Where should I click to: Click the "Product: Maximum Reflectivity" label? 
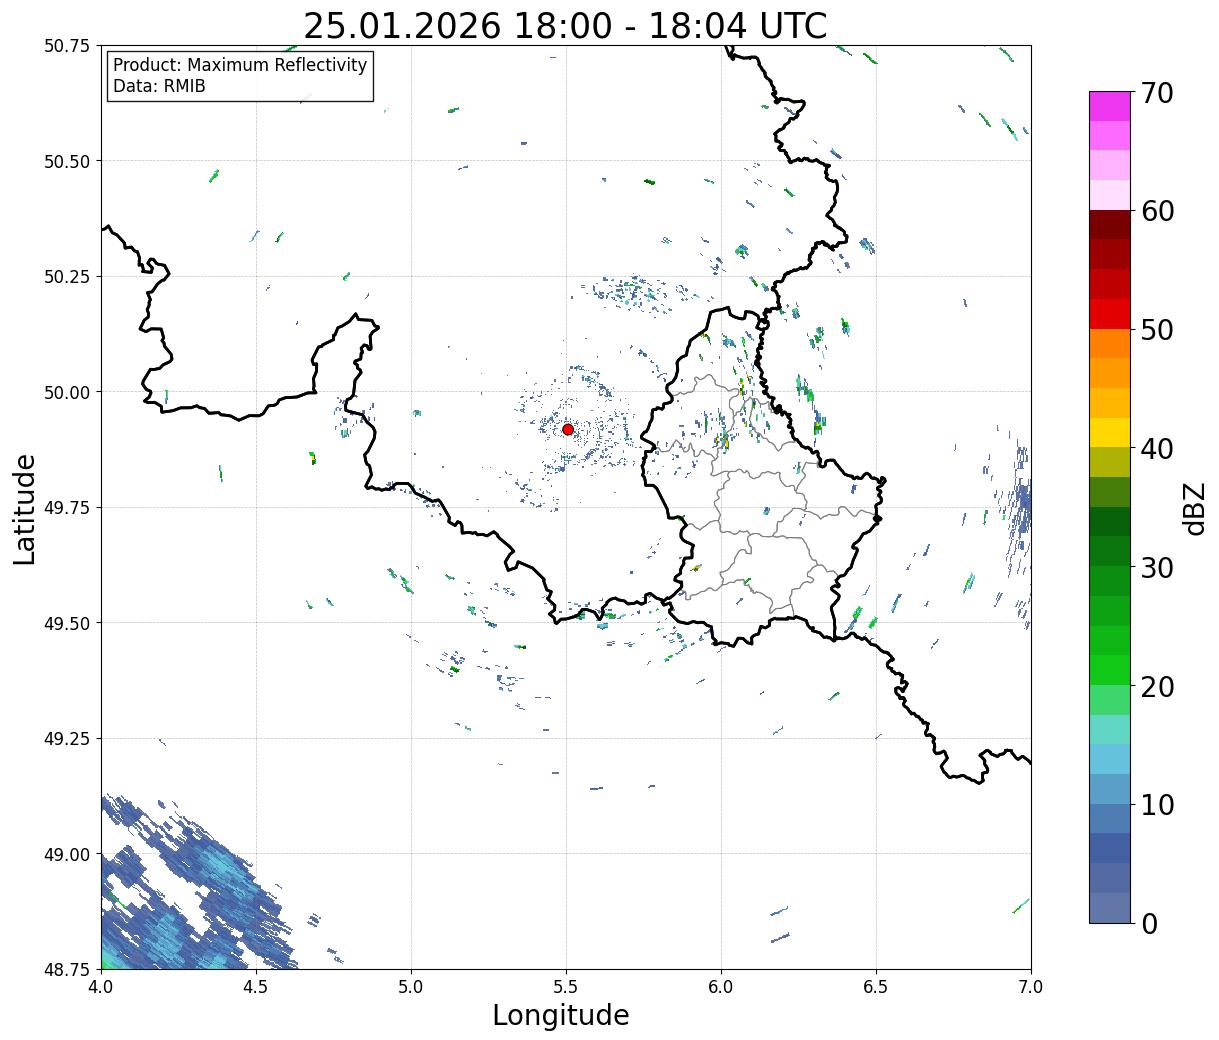pos(240,65)
